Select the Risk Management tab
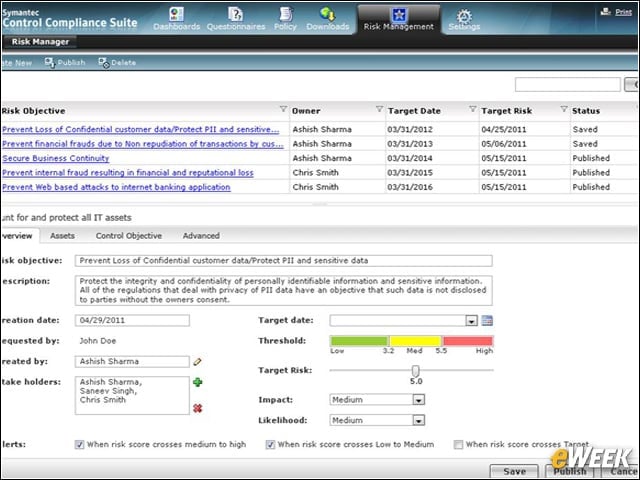 click(398, 19)
